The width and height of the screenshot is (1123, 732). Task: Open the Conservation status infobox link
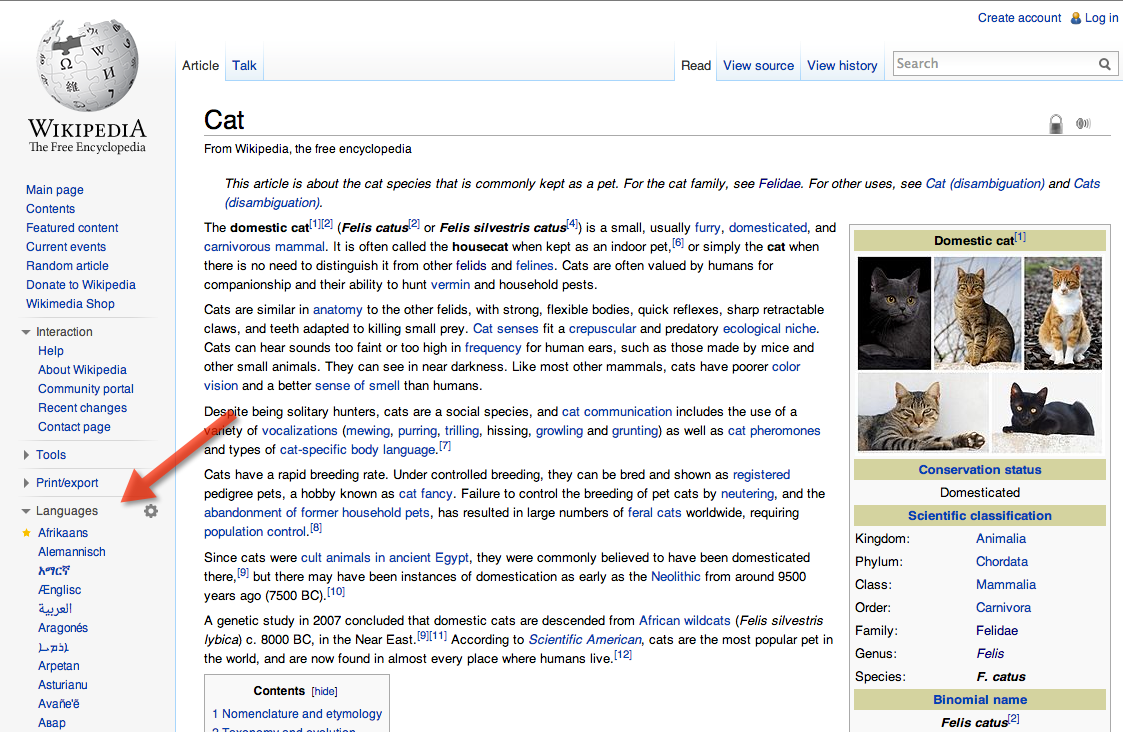click(x=980, y=470)
